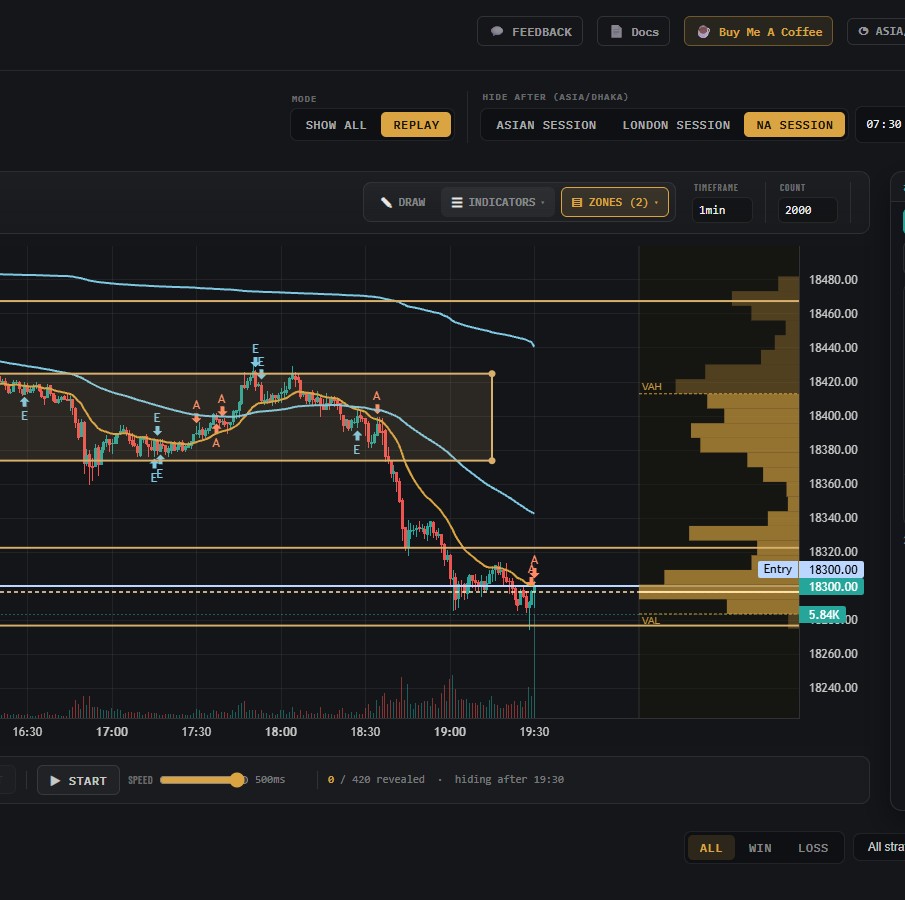Select ASIAN SESSION
The width and height of the screenshot is (905, 900).
(x=546, y=125)
